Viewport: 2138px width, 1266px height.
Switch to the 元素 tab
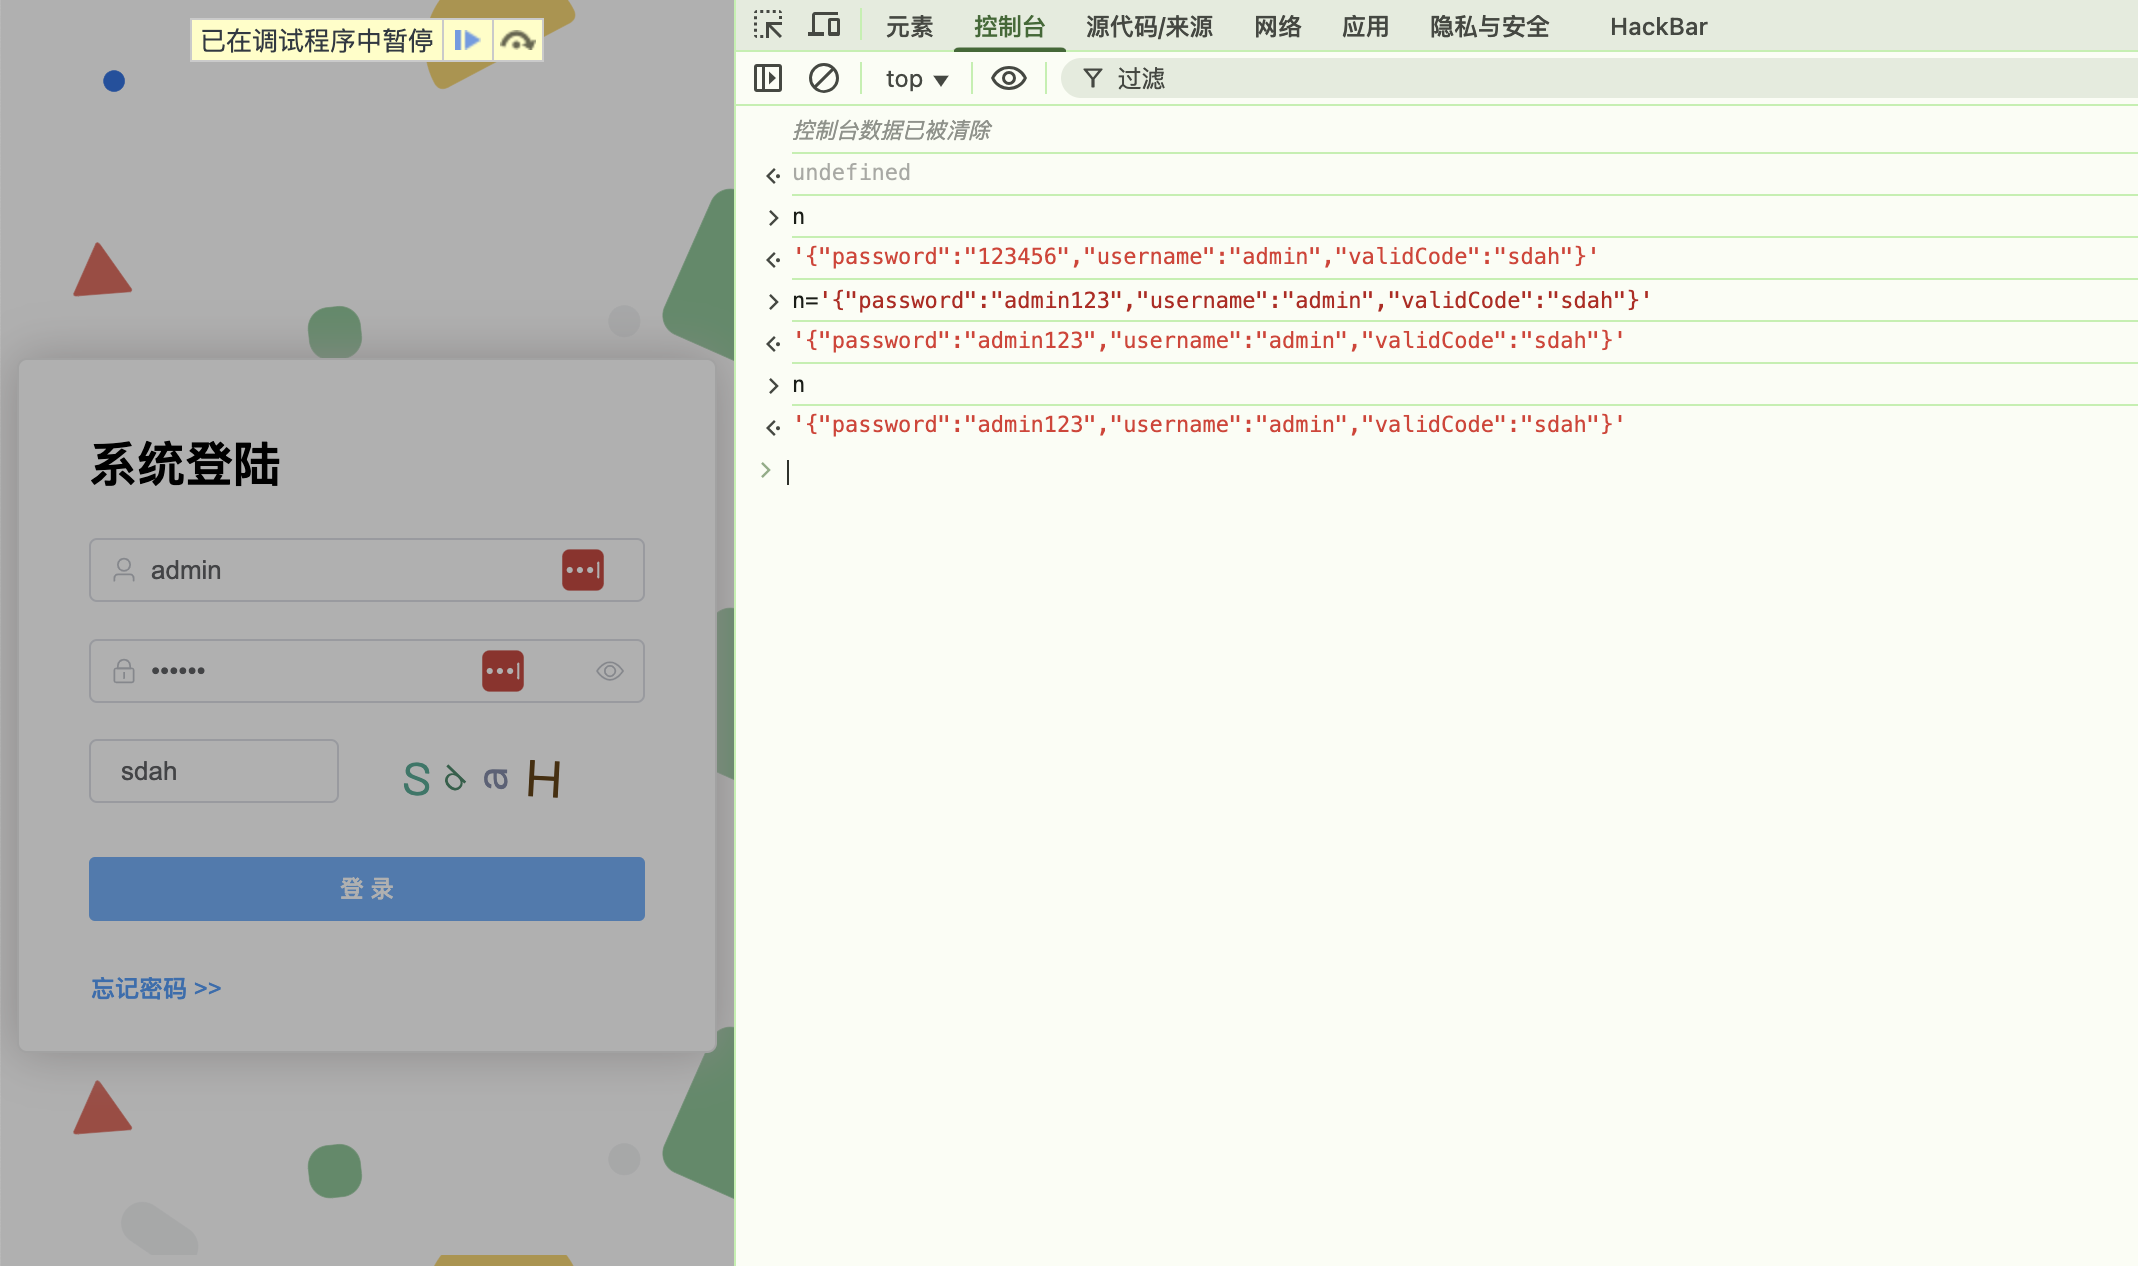pos(909,27)
